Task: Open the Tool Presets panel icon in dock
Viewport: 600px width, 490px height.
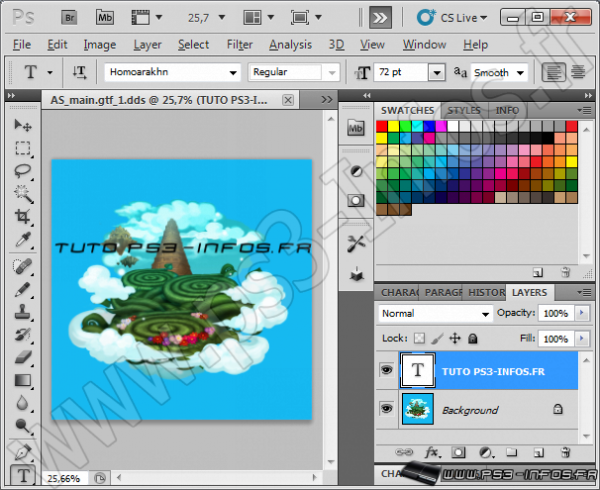Action: [356, 243]
